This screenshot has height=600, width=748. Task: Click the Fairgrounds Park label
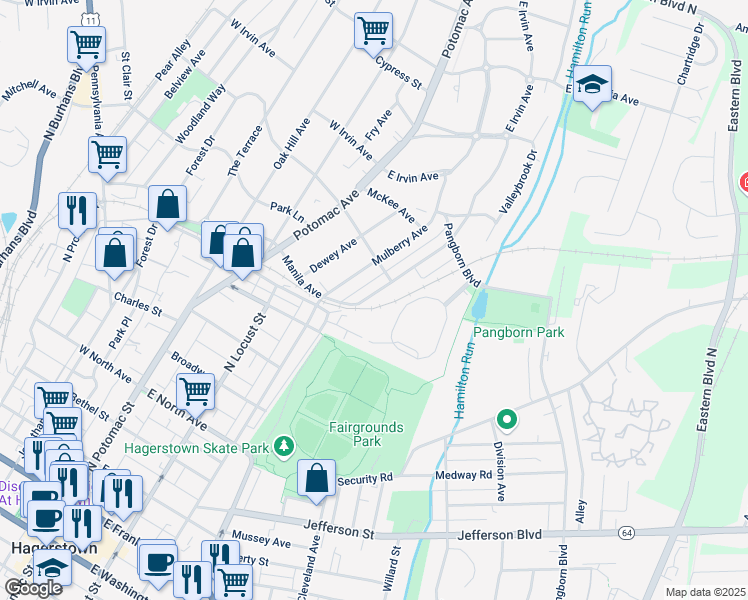coord(366,434)
